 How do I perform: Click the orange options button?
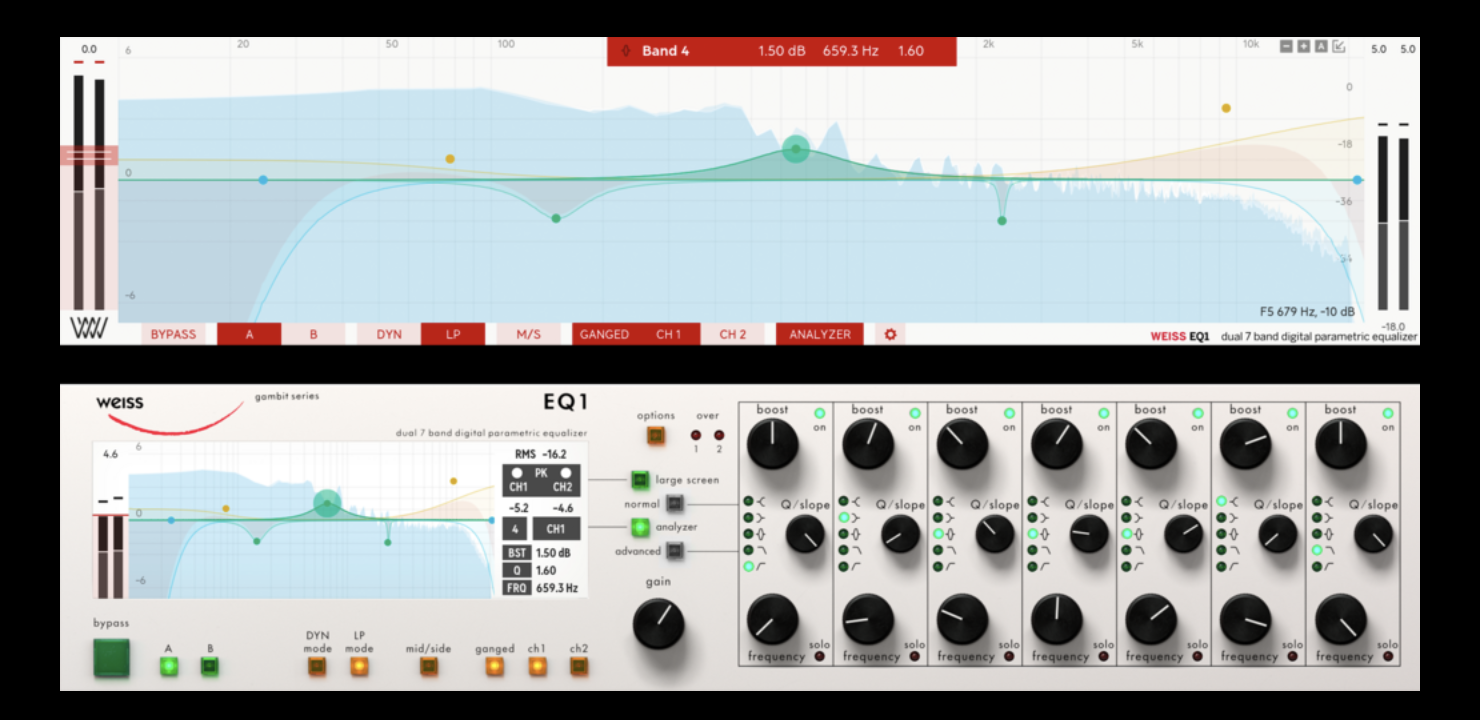tap(656, 436)
